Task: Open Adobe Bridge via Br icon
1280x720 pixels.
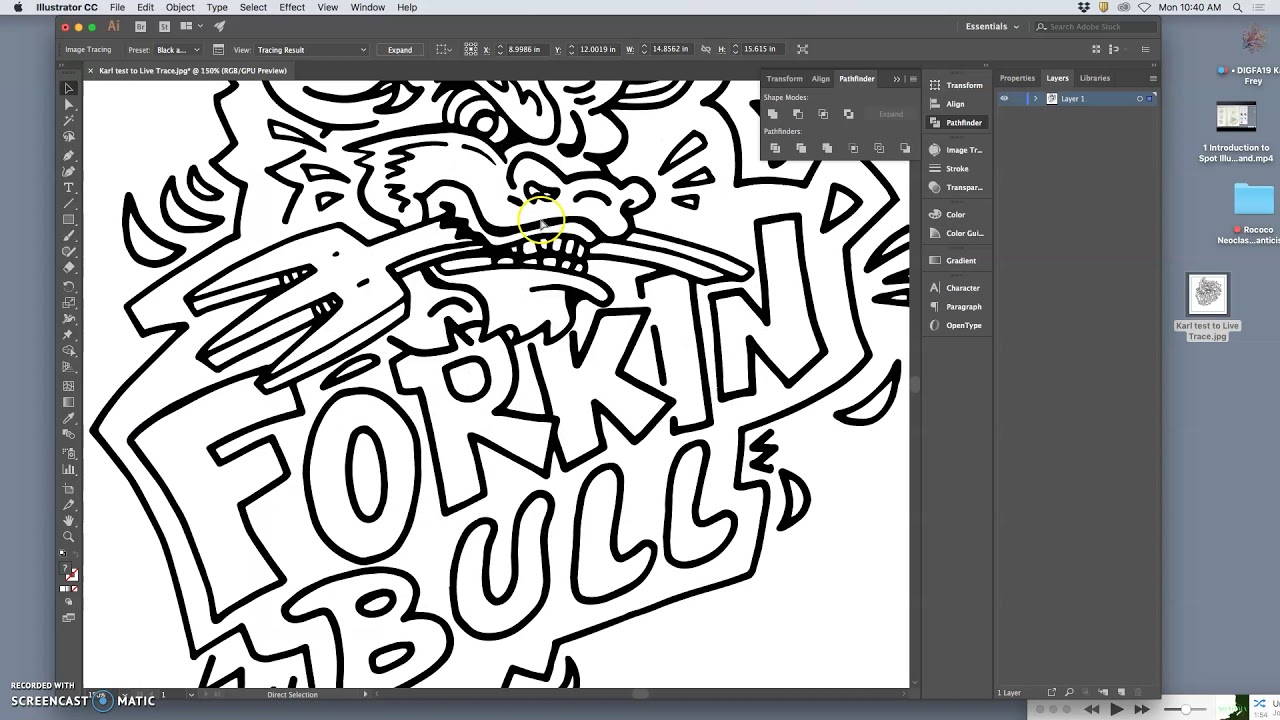Action: point(141,26)
